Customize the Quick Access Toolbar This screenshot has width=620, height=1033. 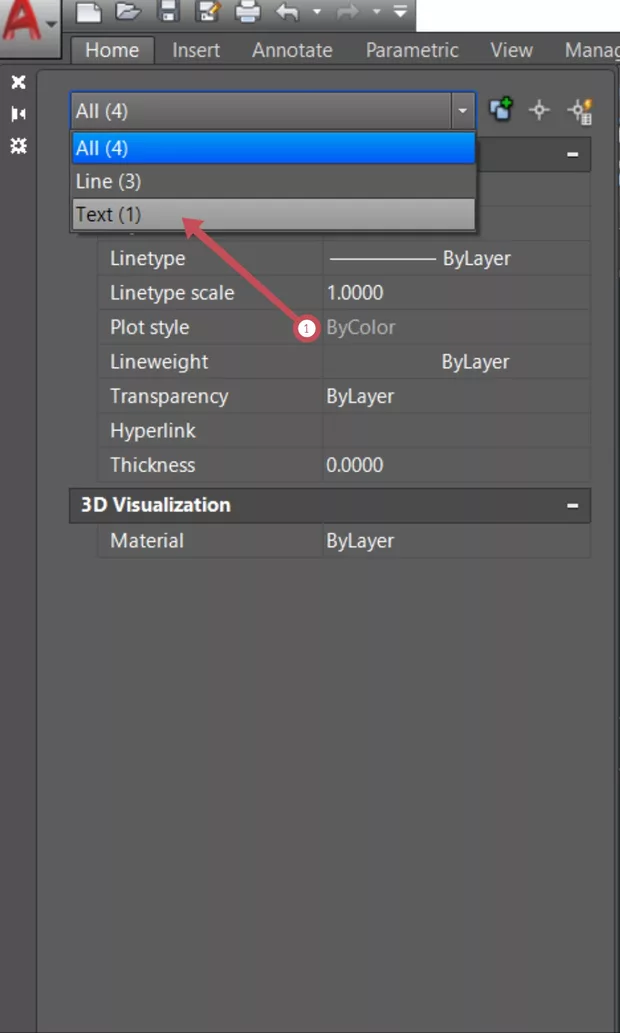tap(400, 11)
